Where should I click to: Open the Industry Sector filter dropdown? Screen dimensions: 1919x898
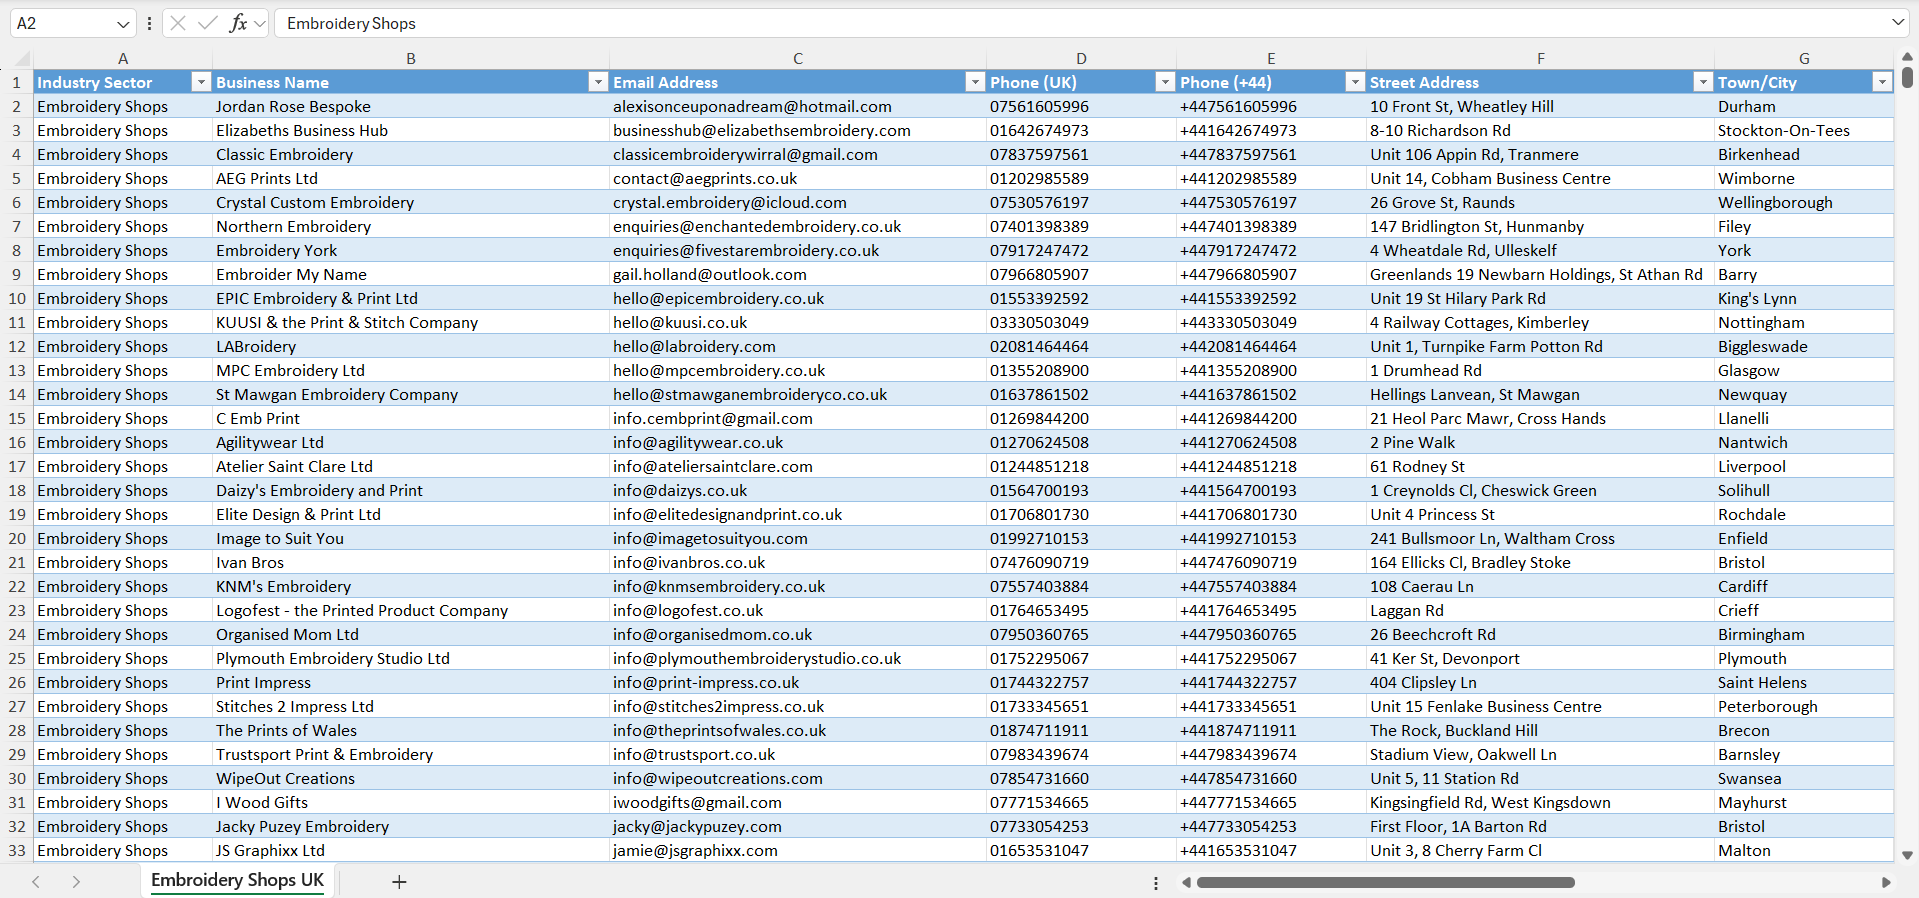[201, 82]
